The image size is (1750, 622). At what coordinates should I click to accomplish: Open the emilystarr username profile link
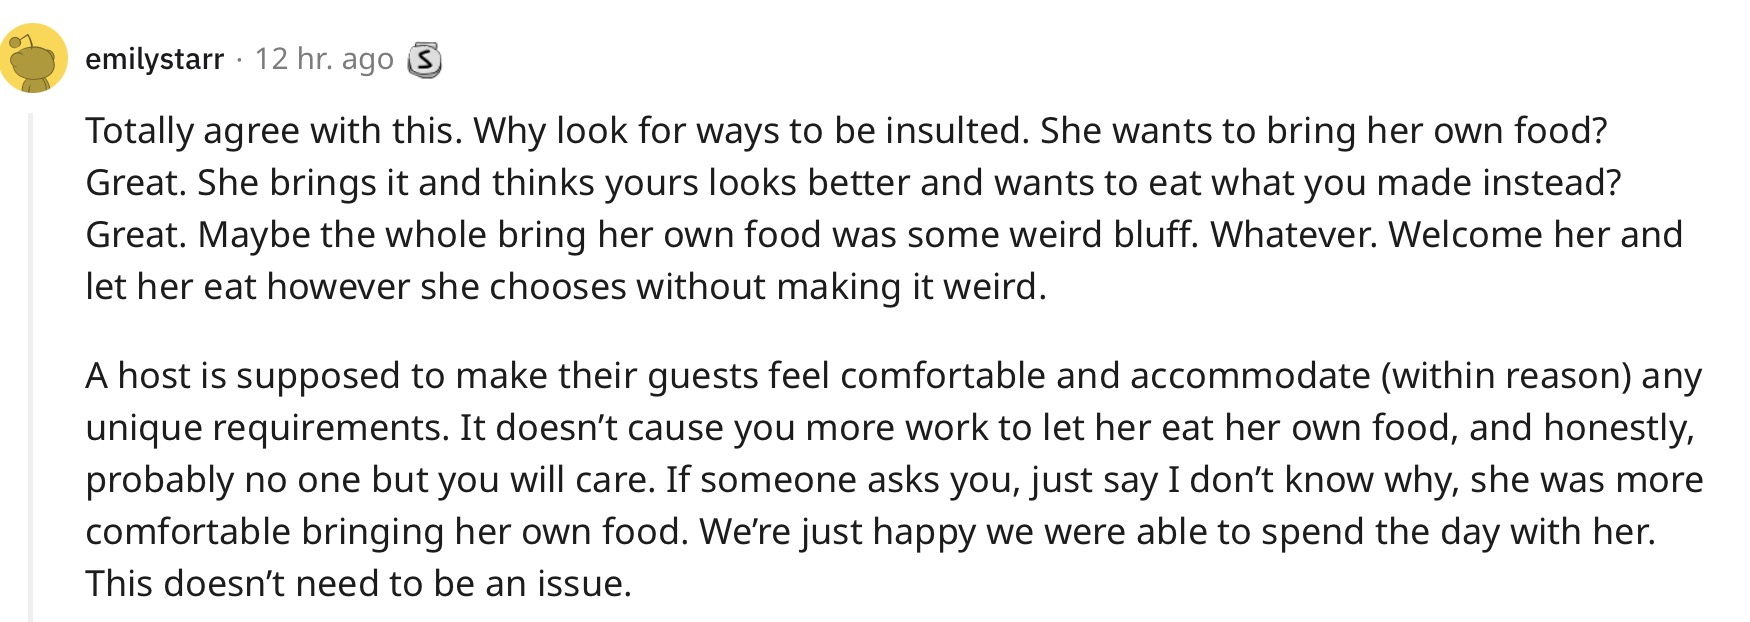coord(155,59)
